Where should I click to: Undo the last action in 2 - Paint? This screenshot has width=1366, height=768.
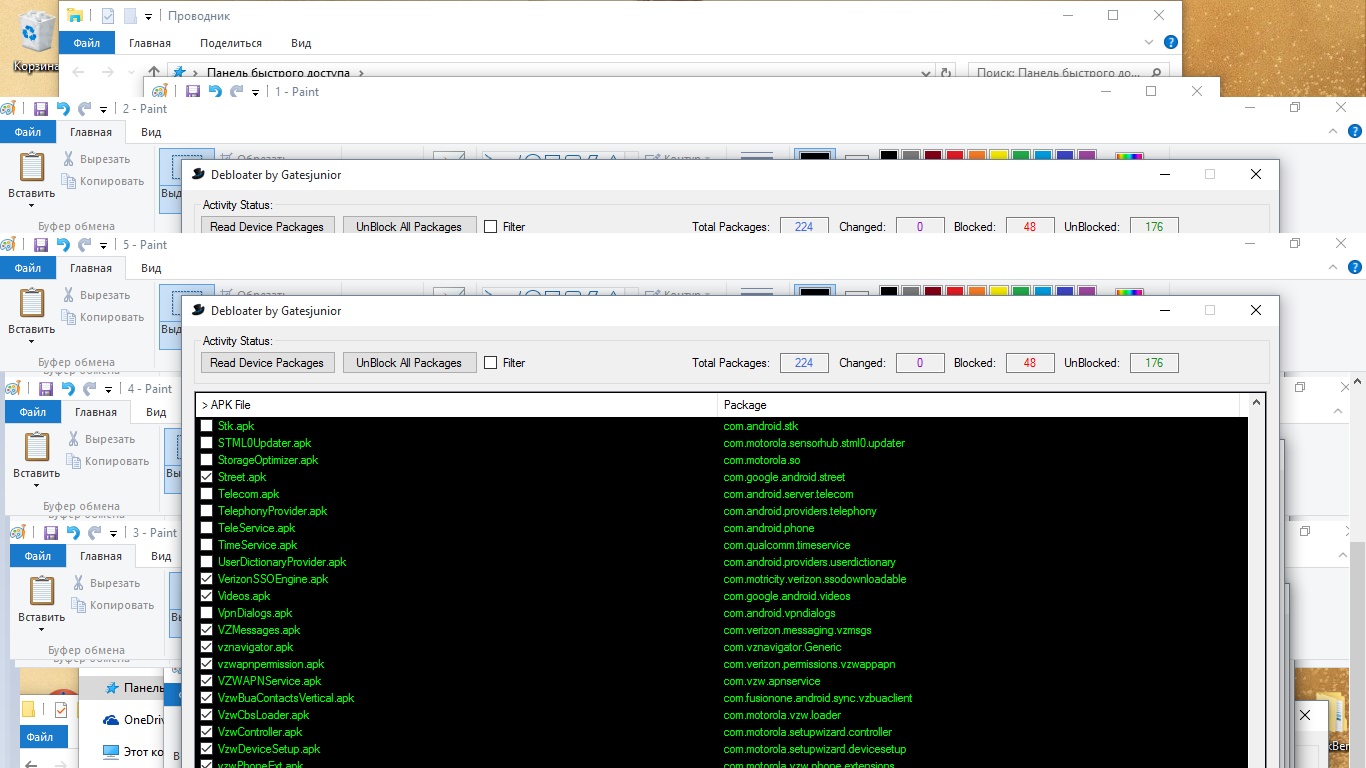(64, 108)
